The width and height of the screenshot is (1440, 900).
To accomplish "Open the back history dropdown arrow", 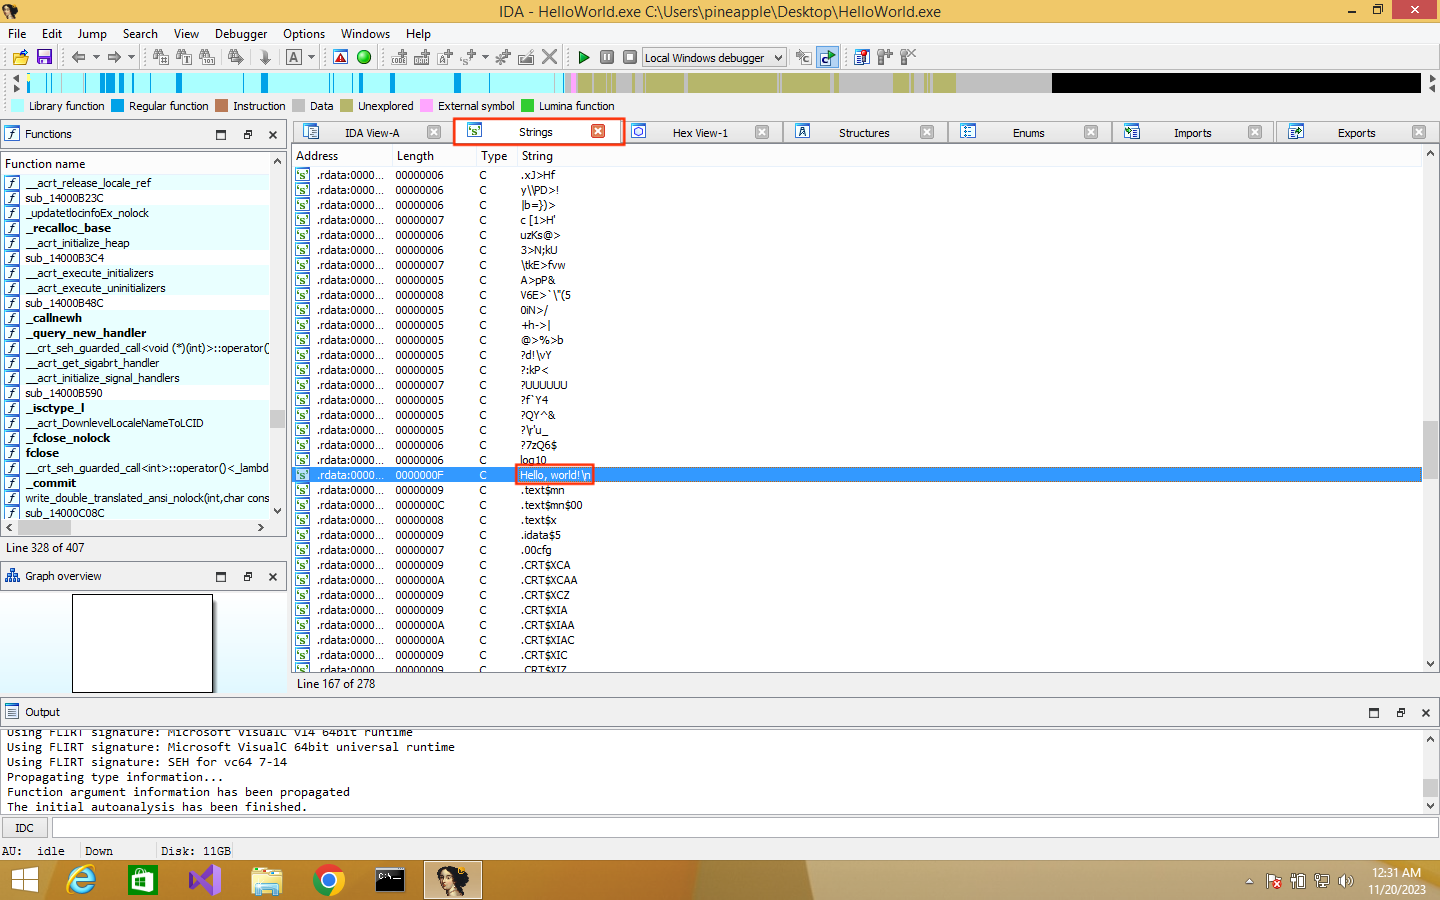I will point(96,57).
